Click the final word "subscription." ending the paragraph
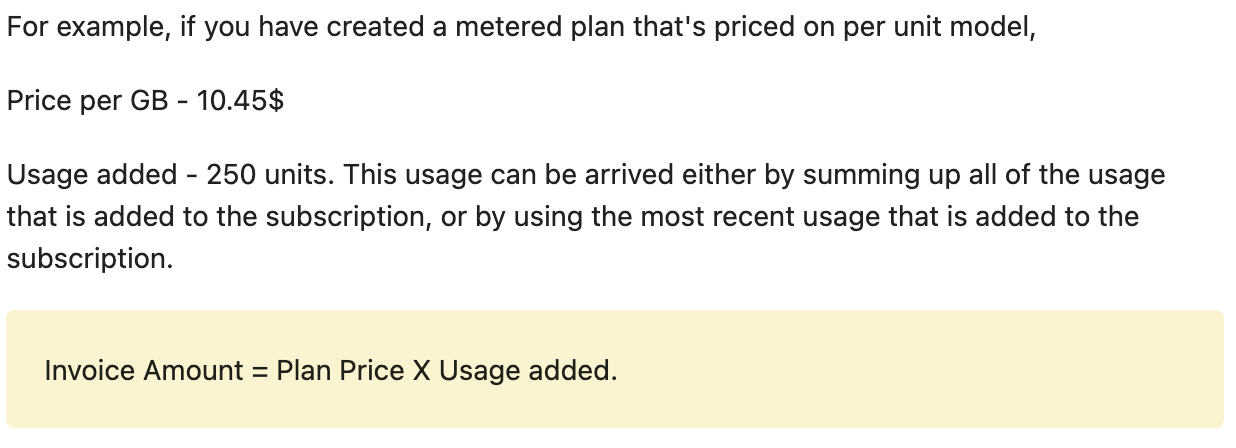This screenshot has height=448, width=1236. pos(90,259)
